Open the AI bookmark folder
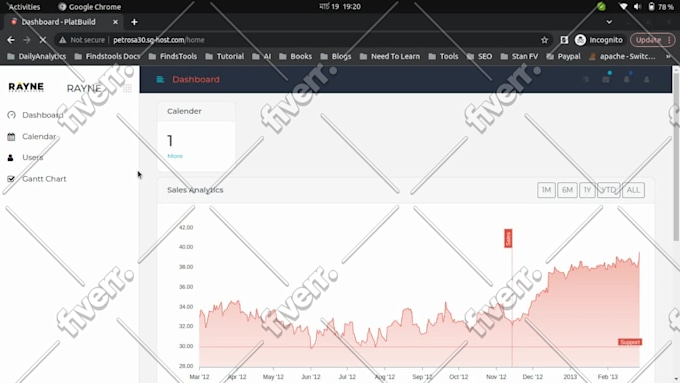The height and width of the screenshot is (383, 680). coord(262,56)
